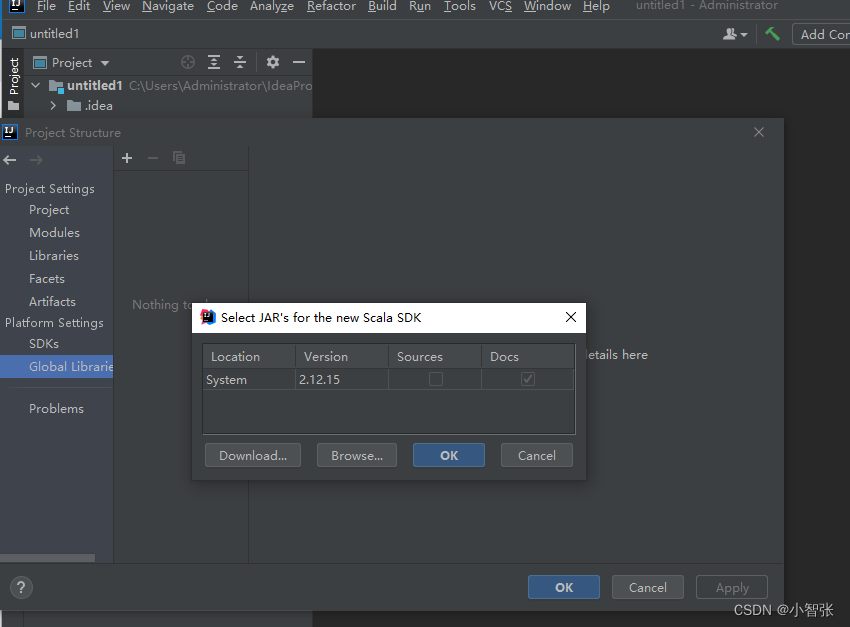Open the Refactor menu
Viewport: 850px width, 627px height.
point(331,7)
